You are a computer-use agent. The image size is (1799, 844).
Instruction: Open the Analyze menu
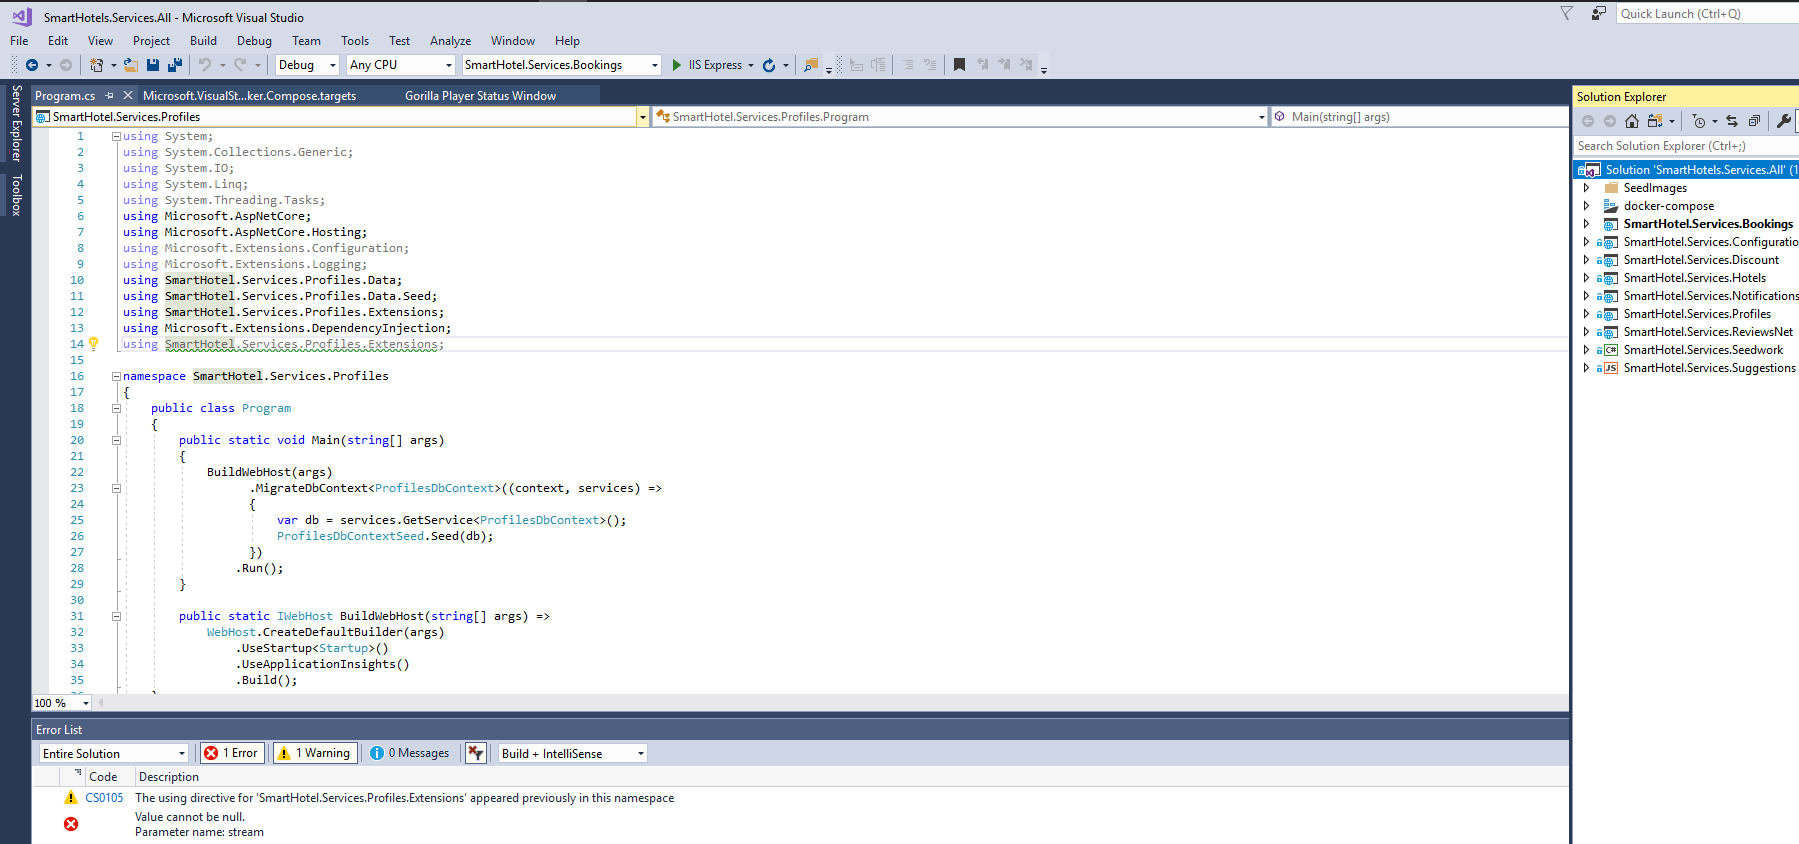450,41
